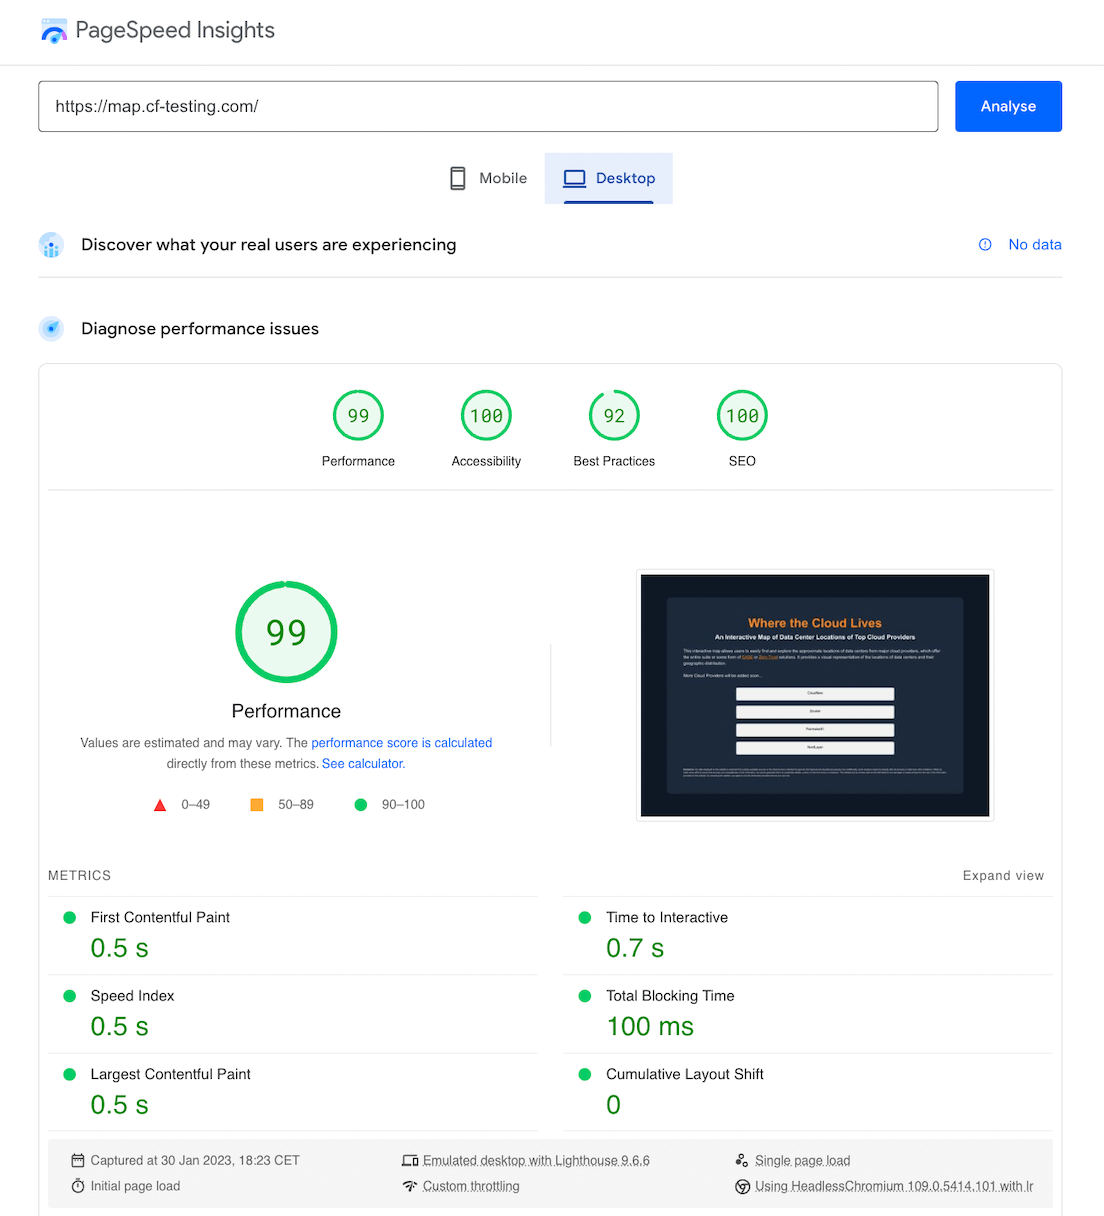The image size is (1104, 1216).
Task: Click green dot beside Cumulative Layout Shift
Action: point(585,1075)
